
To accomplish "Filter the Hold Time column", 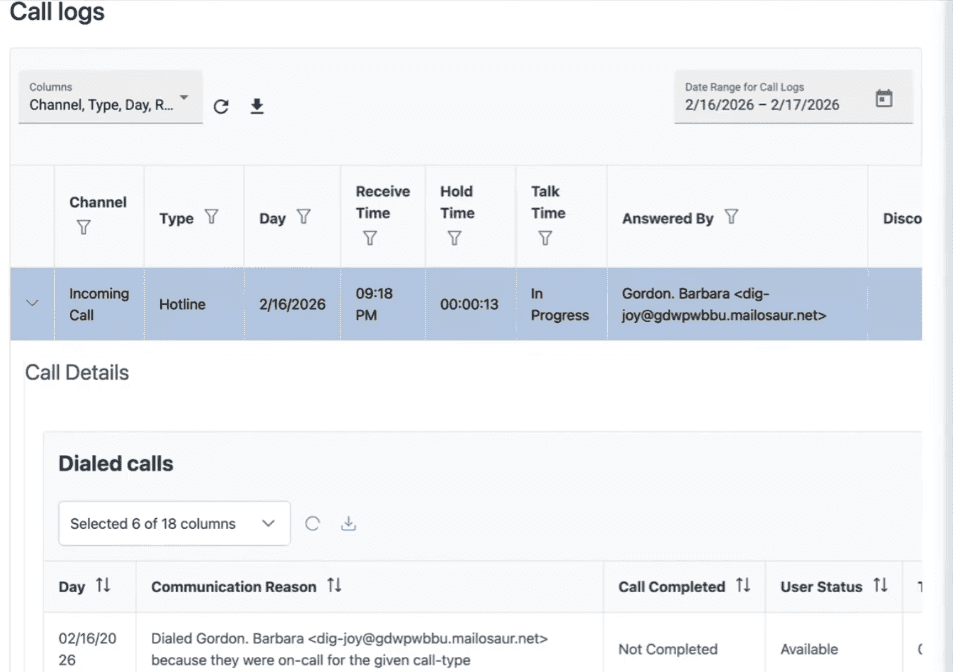I will (454, 238).
